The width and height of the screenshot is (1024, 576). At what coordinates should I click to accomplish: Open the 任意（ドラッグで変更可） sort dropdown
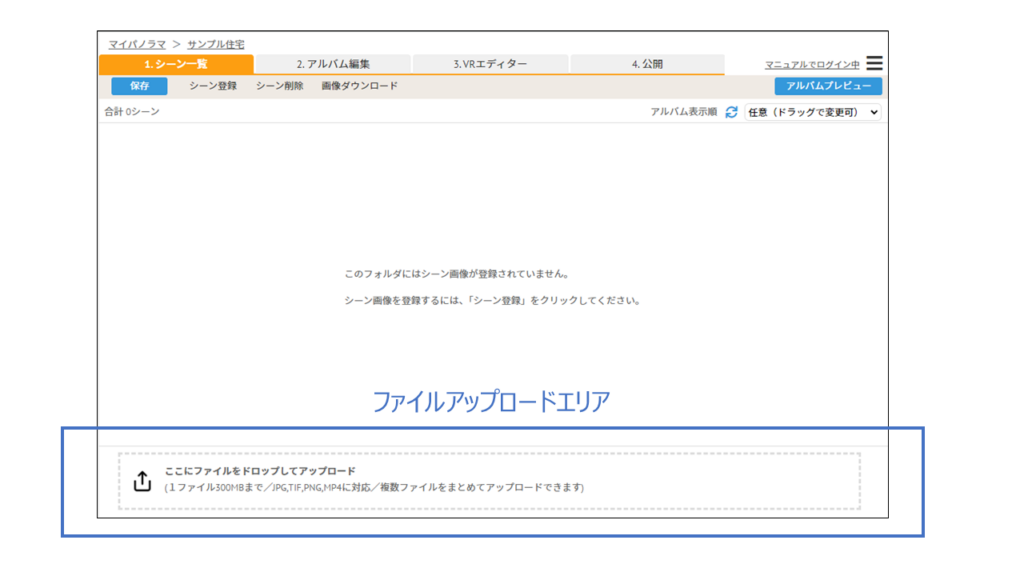(812, 112)
